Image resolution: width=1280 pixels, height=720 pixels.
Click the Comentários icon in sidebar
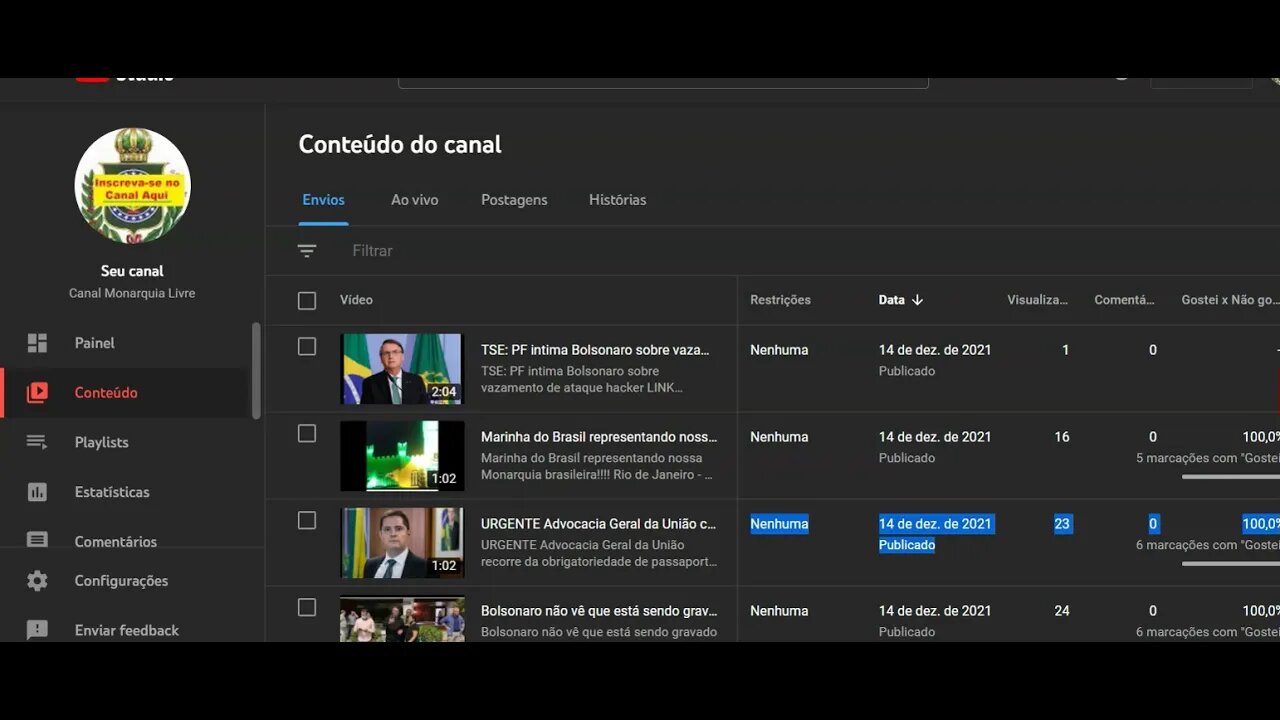tap(37, 540)
